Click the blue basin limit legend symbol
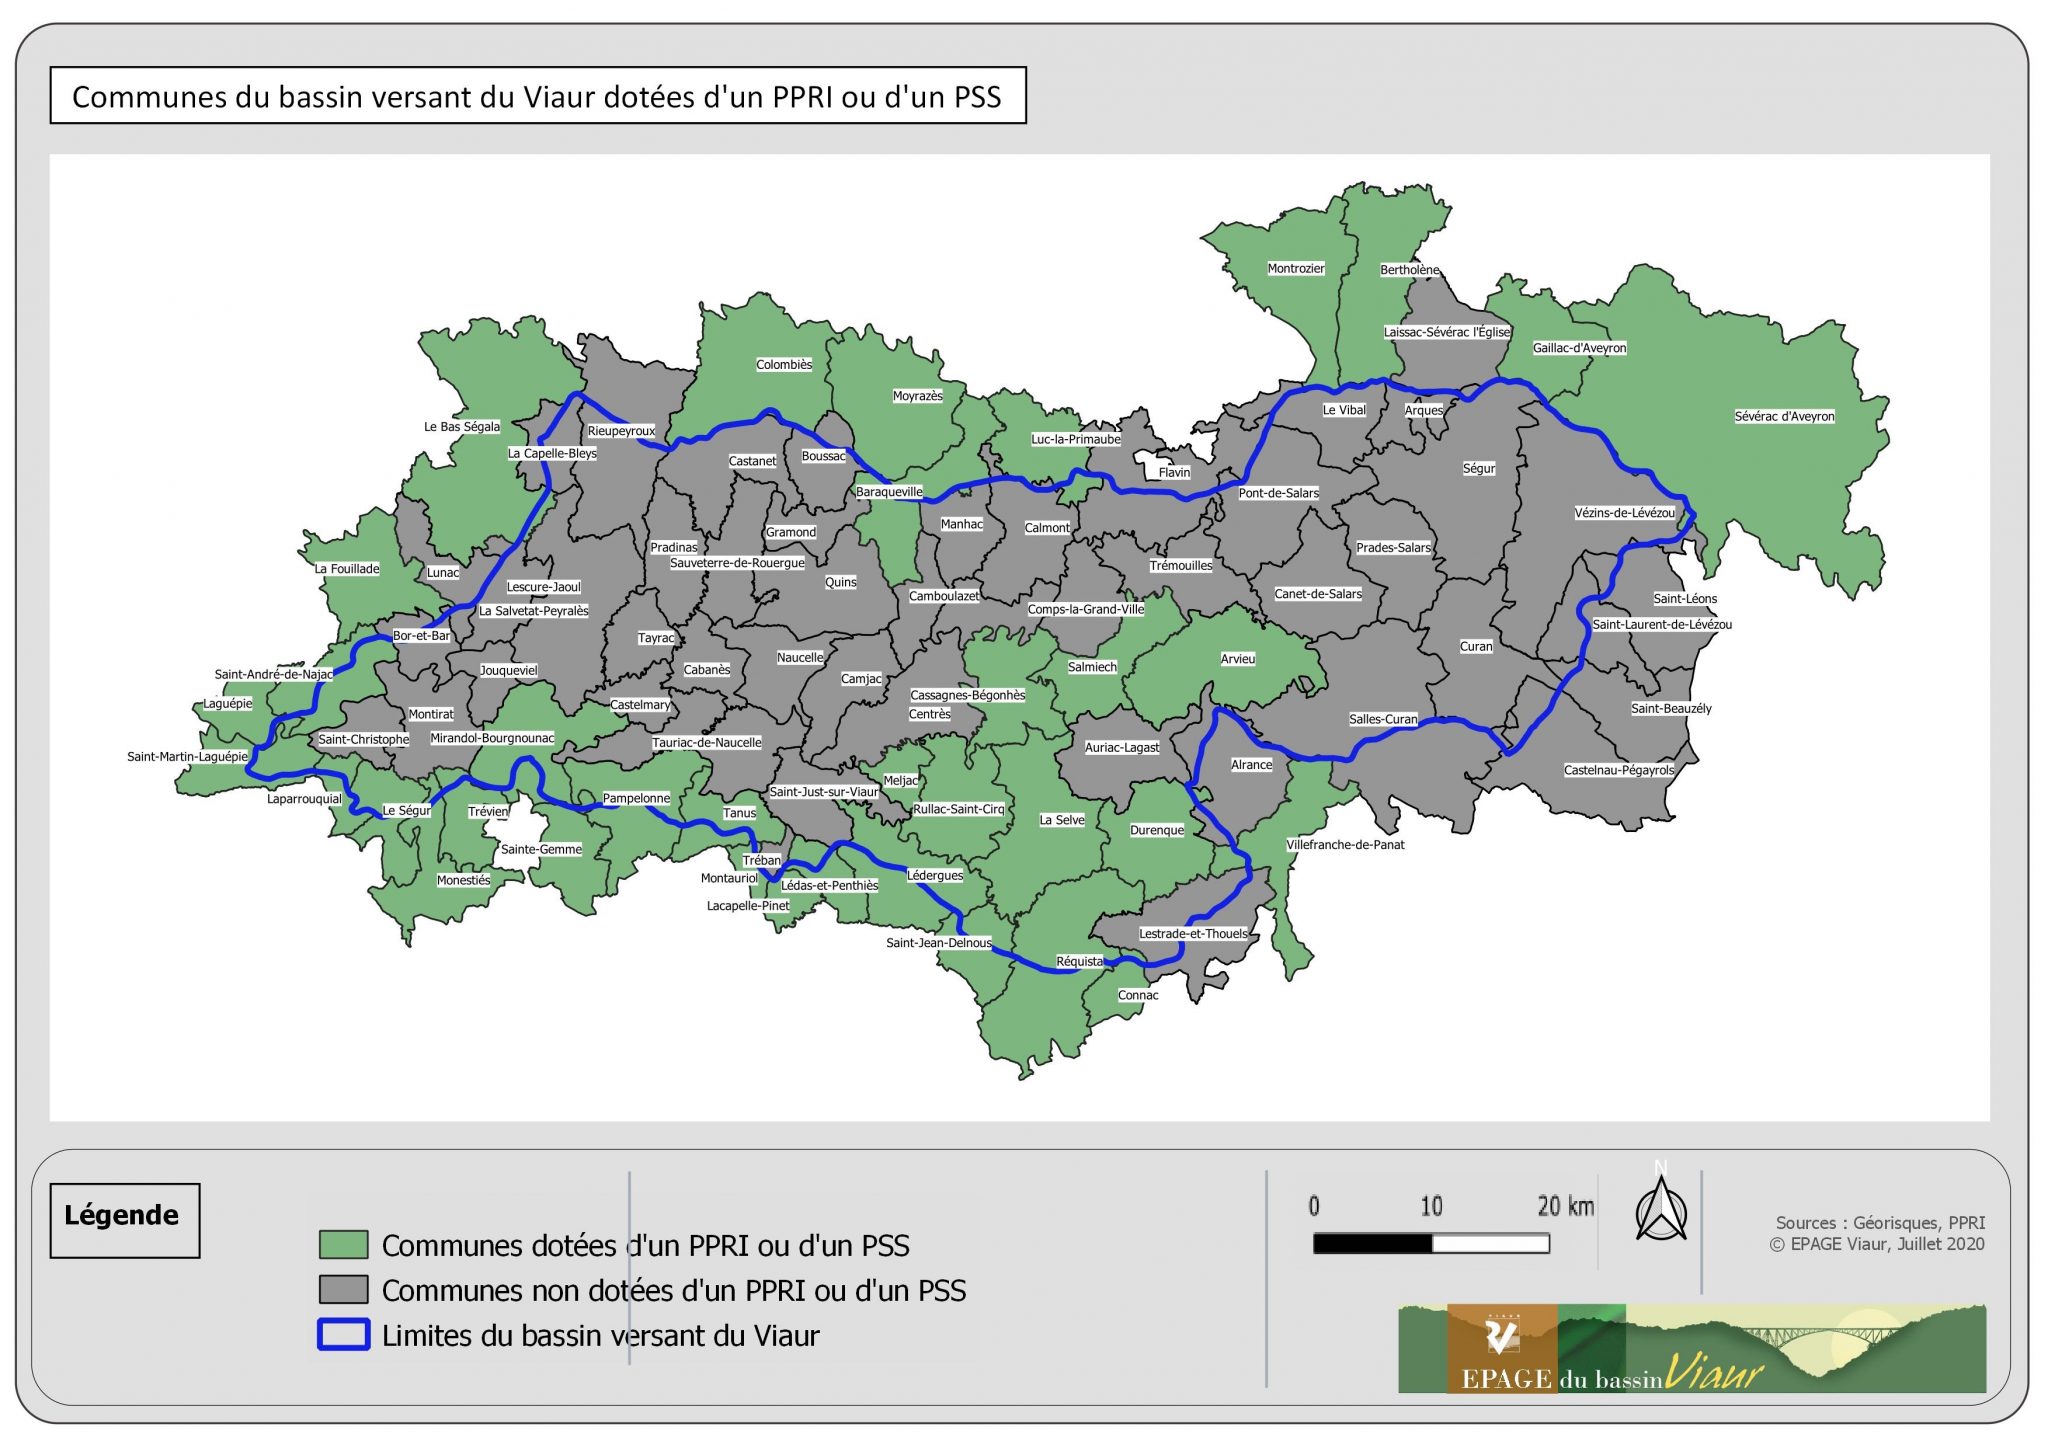This screenshot has height=1448, width=2048. (343, 1335)
